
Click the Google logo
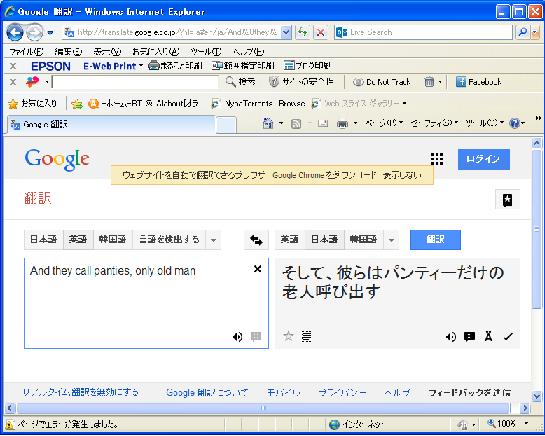click(x=57, y=160)
